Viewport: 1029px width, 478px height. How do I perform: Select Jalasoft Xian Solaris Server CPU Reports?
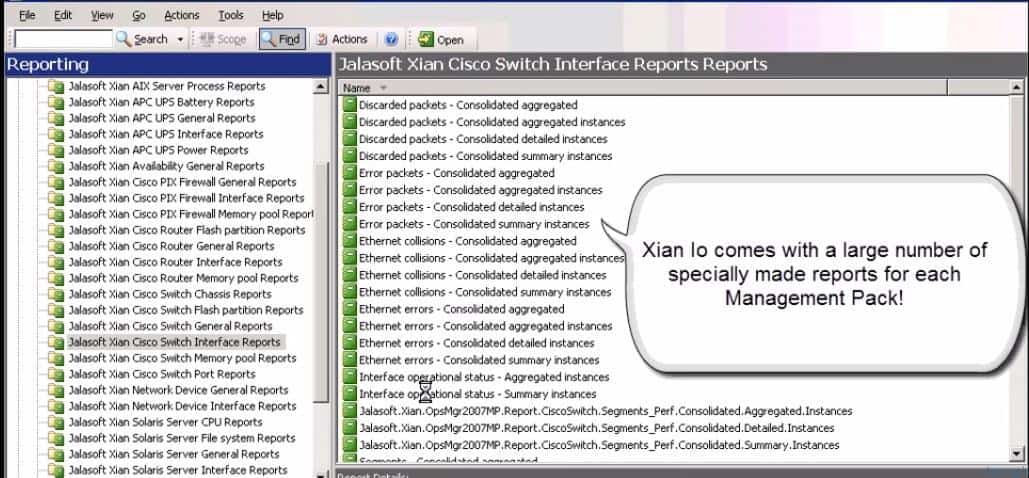(x=165, y=422)
